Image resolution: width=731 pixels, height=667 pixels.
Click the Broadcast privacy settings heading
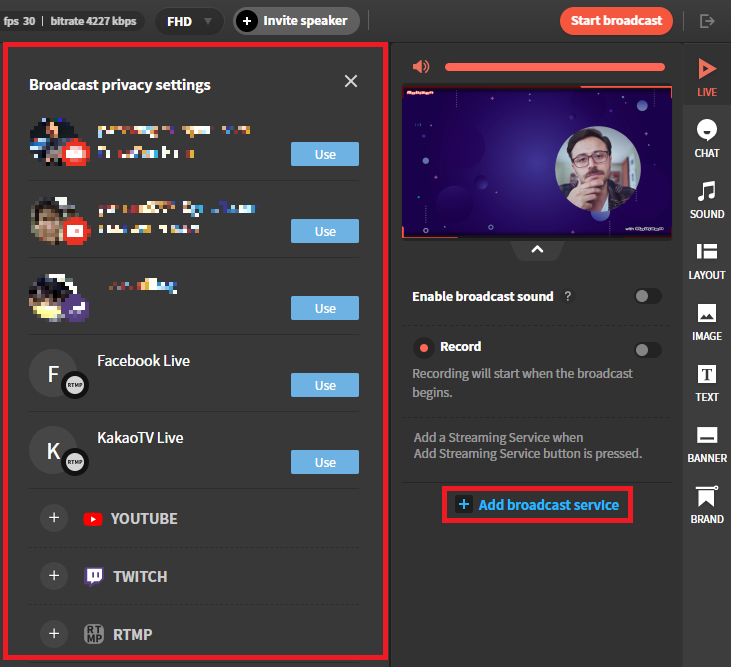coord(120,85)
